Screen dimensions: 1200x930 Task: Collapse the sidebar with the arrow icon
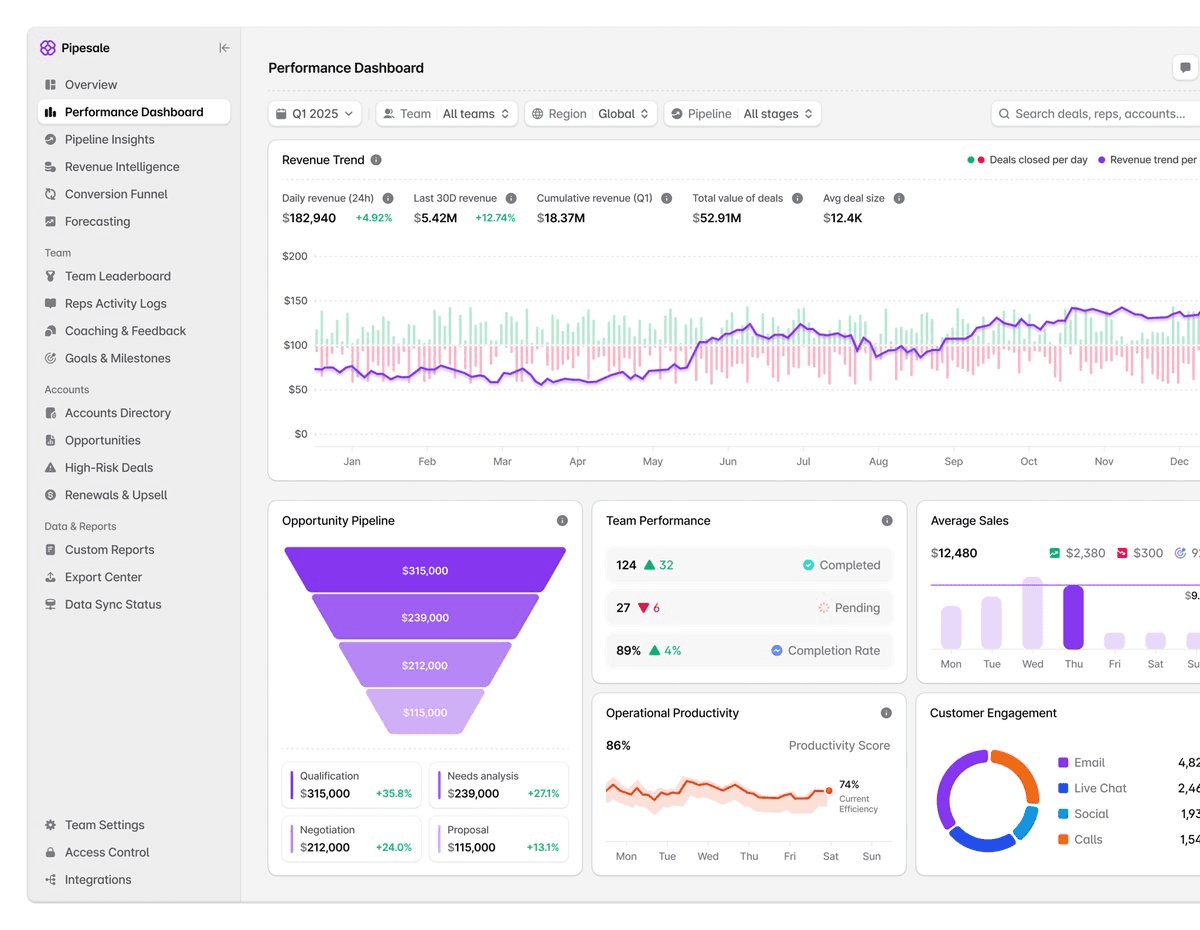pyautogui.click(x=224, y=48)
